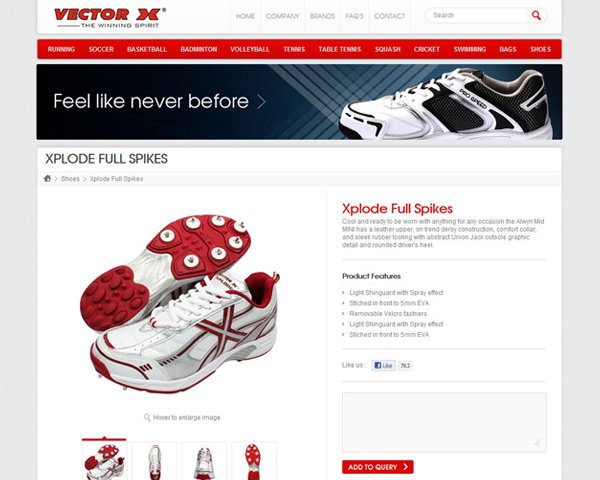Select the second shoe top-view thumbnail
Viewport: 600px width, 480px height.
pyautogui.click(x=154, y=461)
